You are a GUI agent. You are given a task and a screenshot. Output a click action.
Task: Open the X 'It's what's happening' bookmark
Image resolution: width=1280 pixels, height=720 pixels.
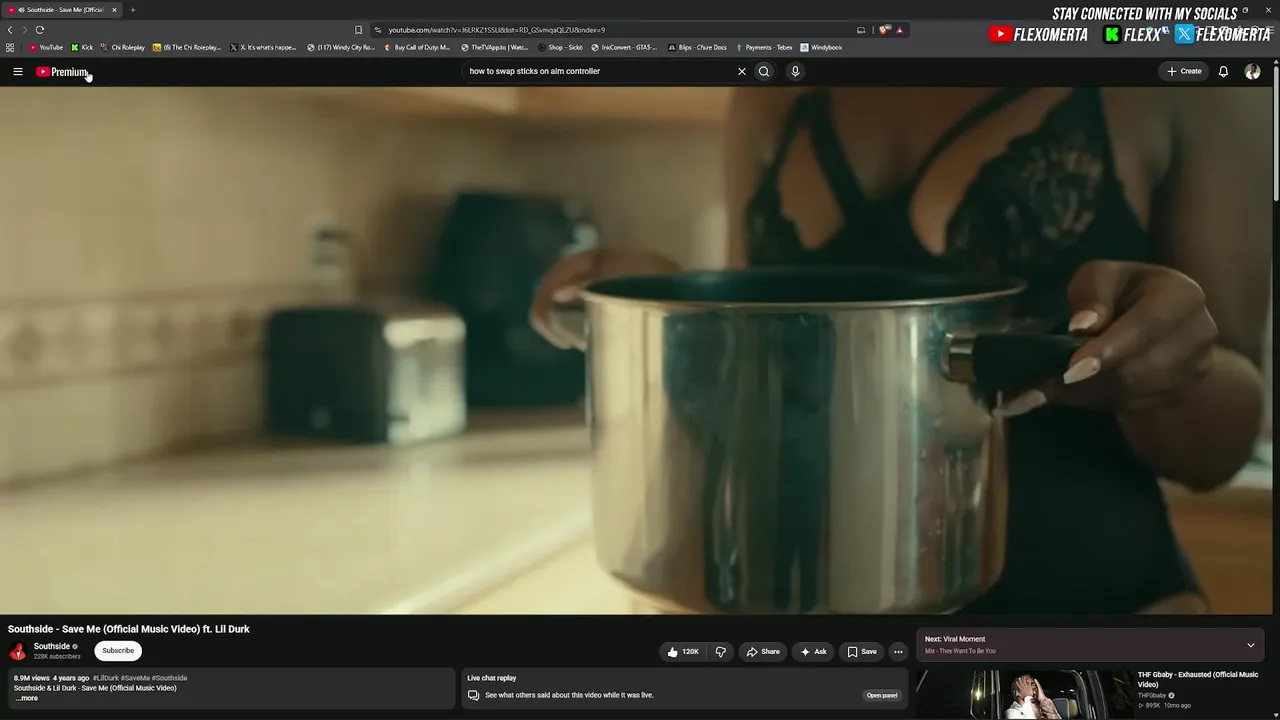(263, 47)
